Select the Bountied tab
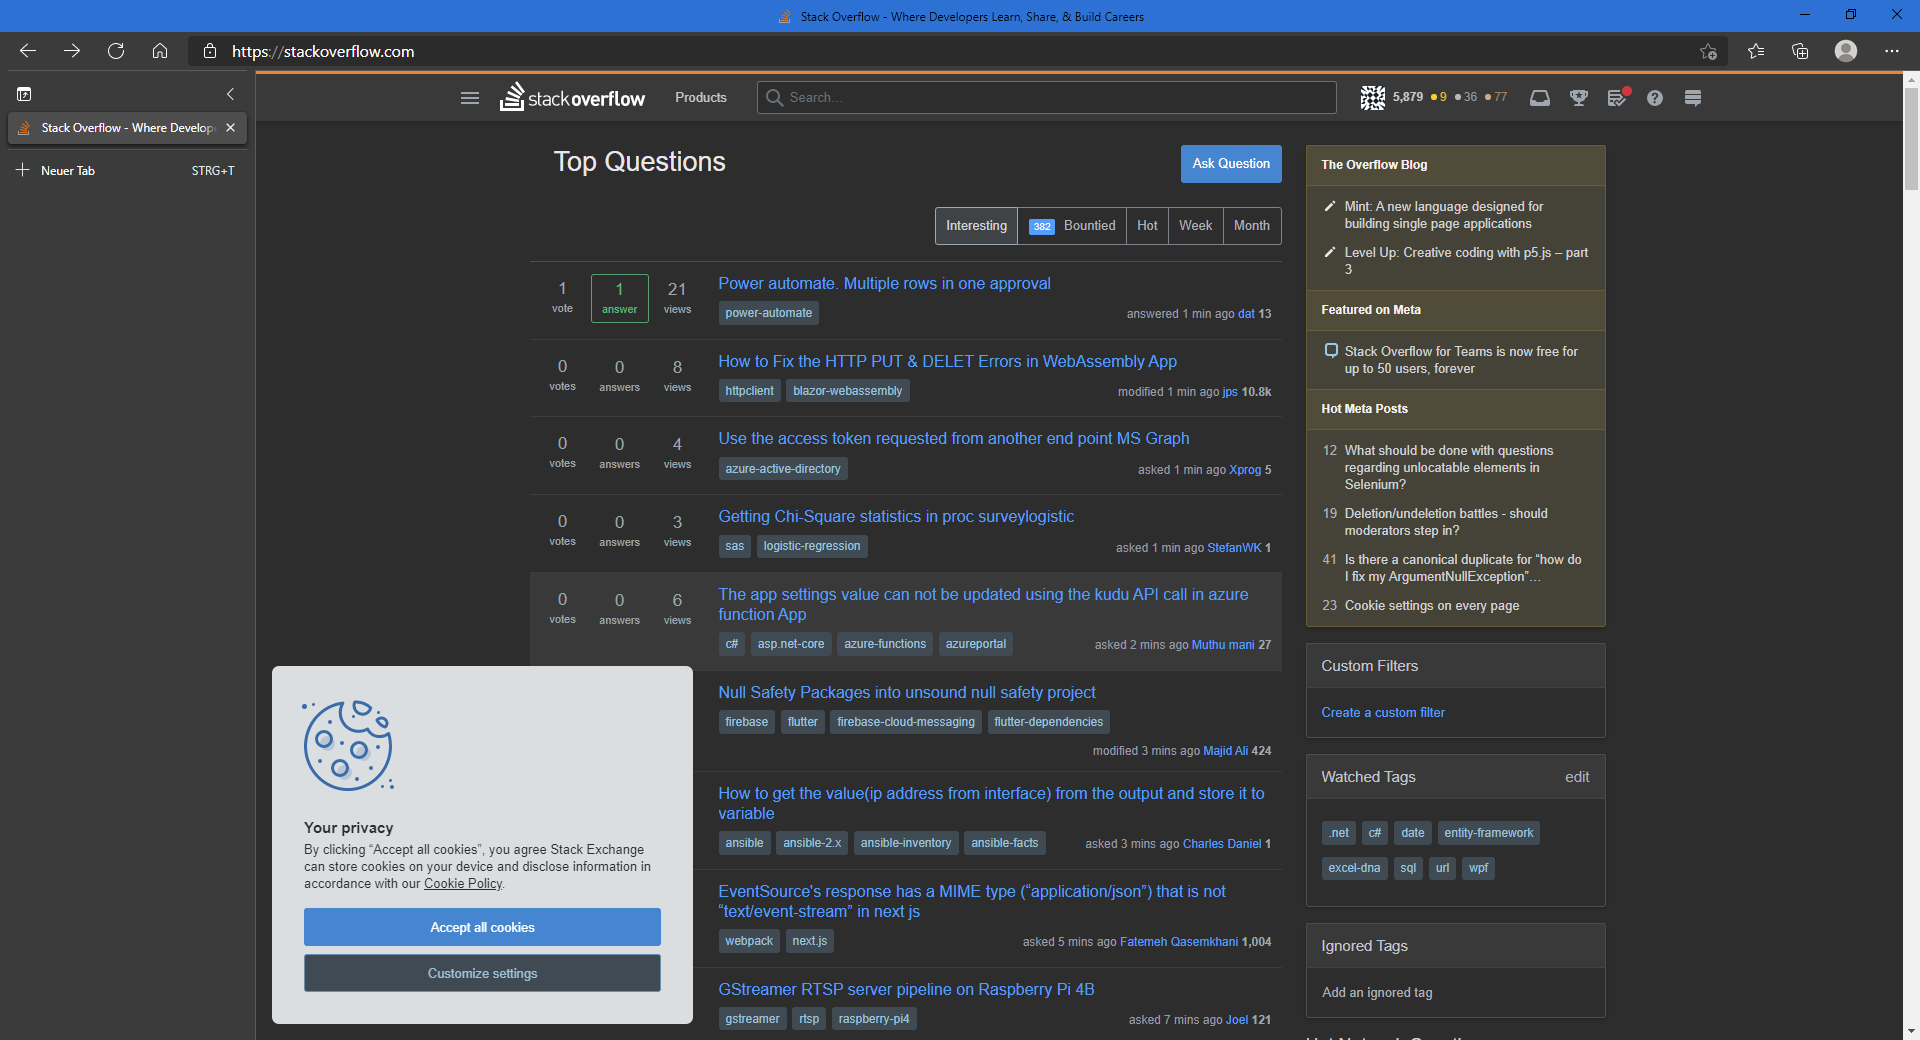Image resolution: width=1920 pixels, height=1040 pixels. pyautogui.click(x=1072, y=226)
